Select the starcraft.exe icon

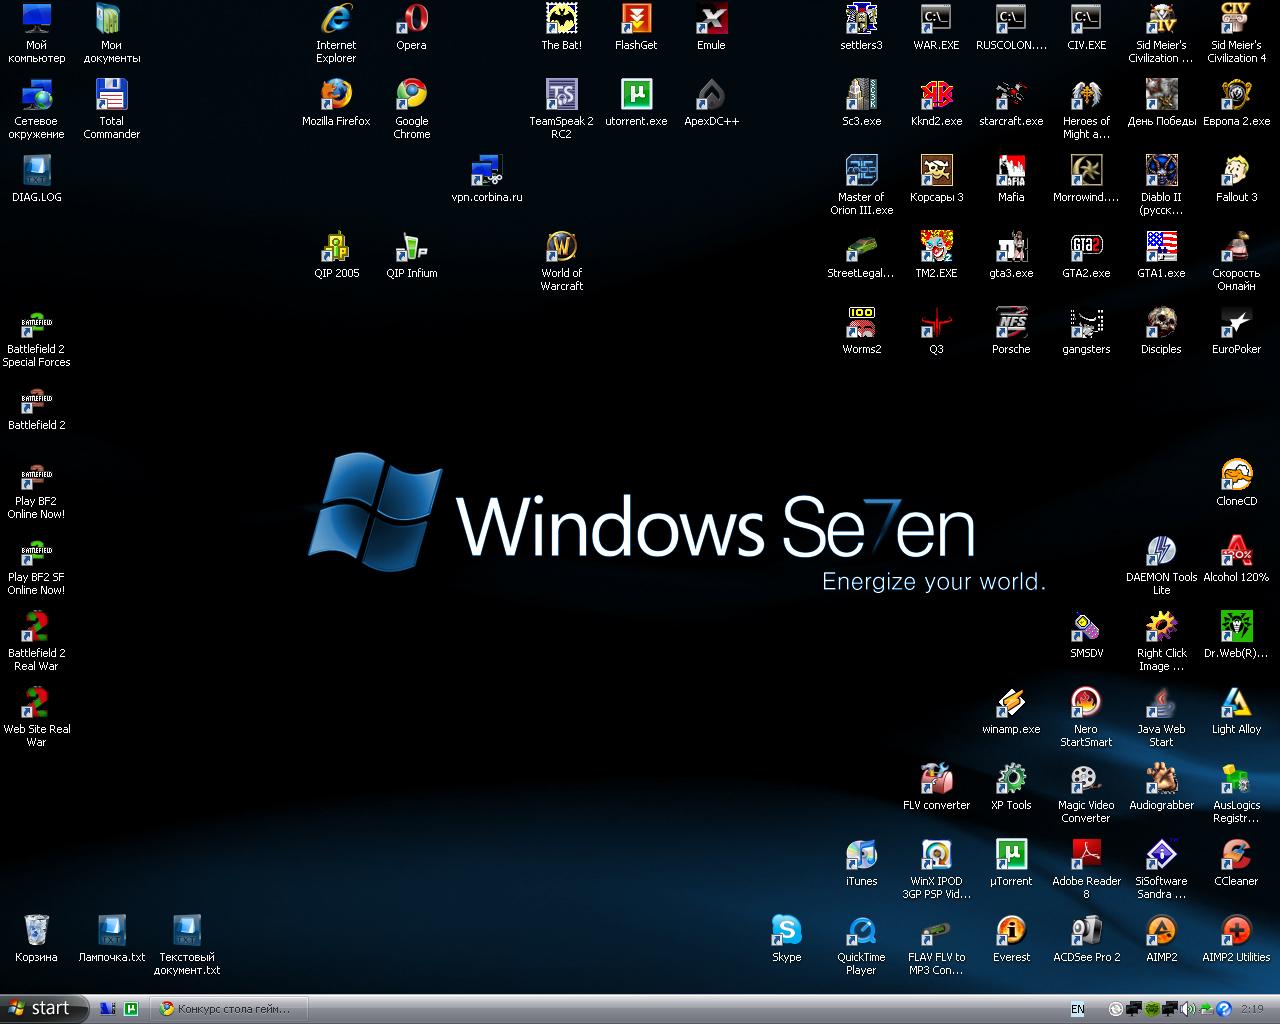coord(1011,95)
